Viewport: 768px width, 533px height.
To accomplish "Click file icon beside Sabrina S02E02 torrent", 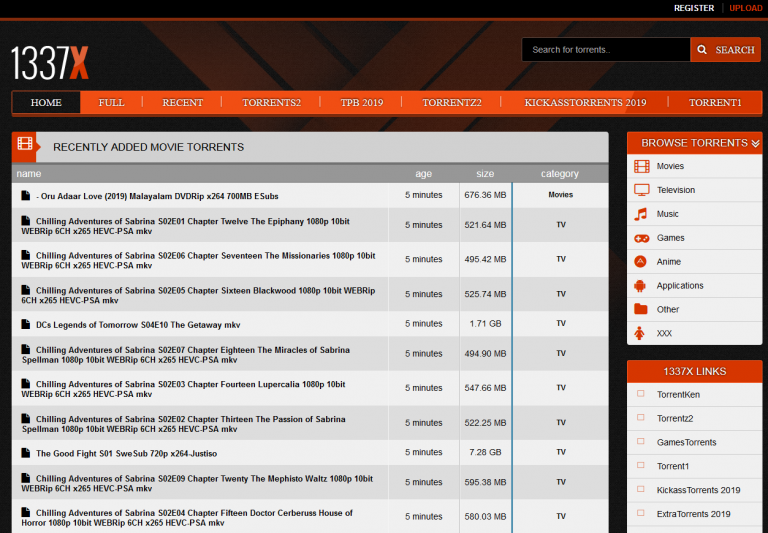I will 25,418.
